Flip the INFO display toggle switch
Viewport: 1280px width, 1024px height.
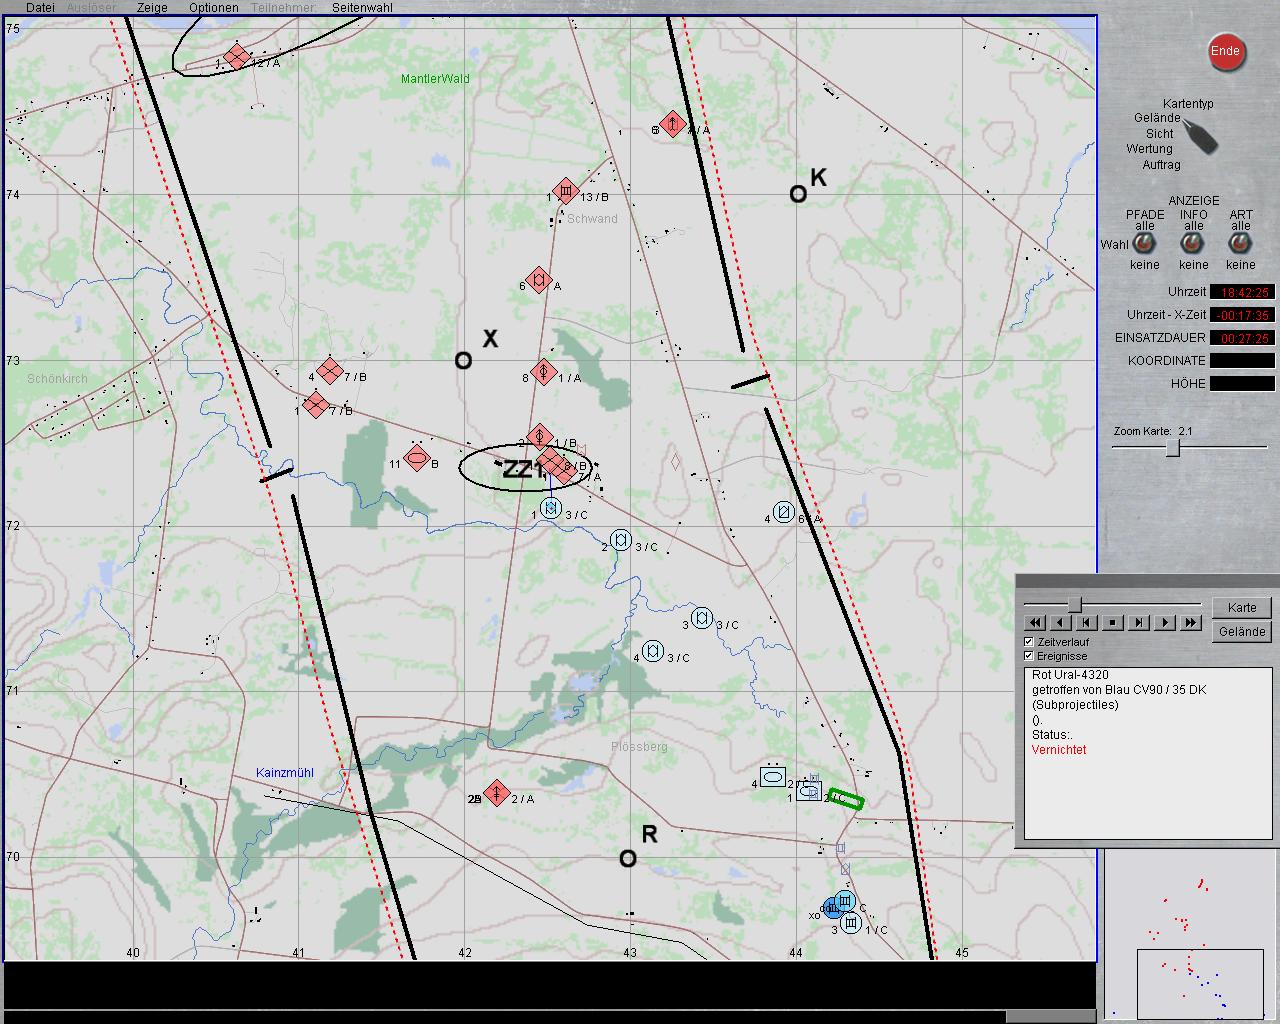(x=1193, y=243)
